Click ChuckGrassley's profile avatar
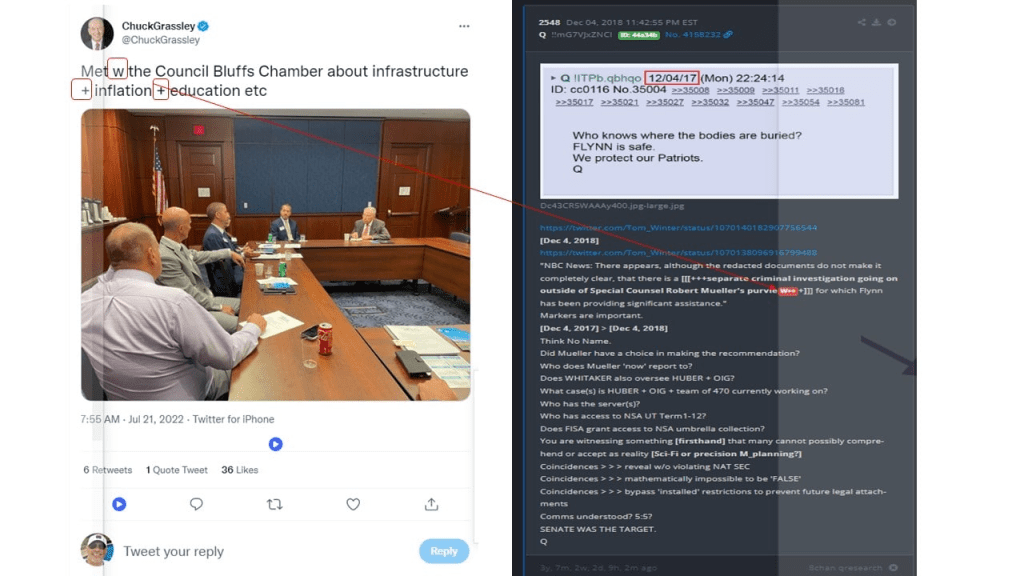The width and height of the screenshot is (1024, 576). [97, 33]
